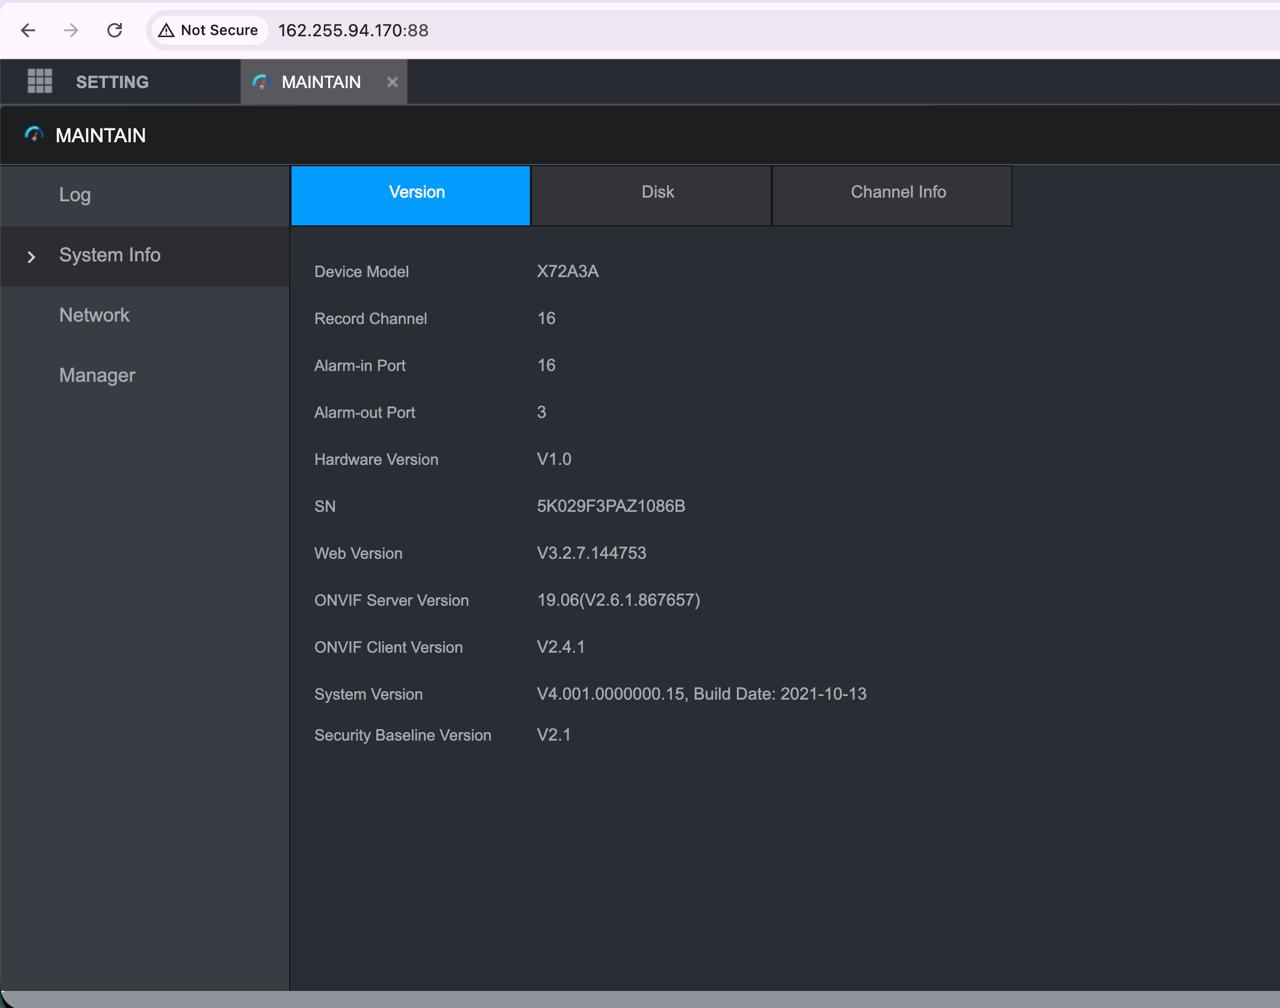This screenshot has width=1280, height=1008.
Task: Open the grid menu icon beside SETTING
Action: [x=40, y=81]
